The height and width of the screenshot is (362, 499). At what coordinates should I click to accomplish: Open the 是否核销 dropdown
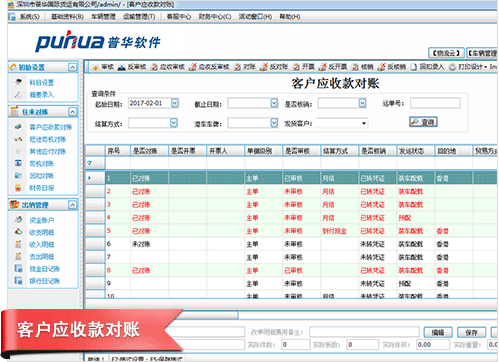pyautogui.click(x=363, y=103)
